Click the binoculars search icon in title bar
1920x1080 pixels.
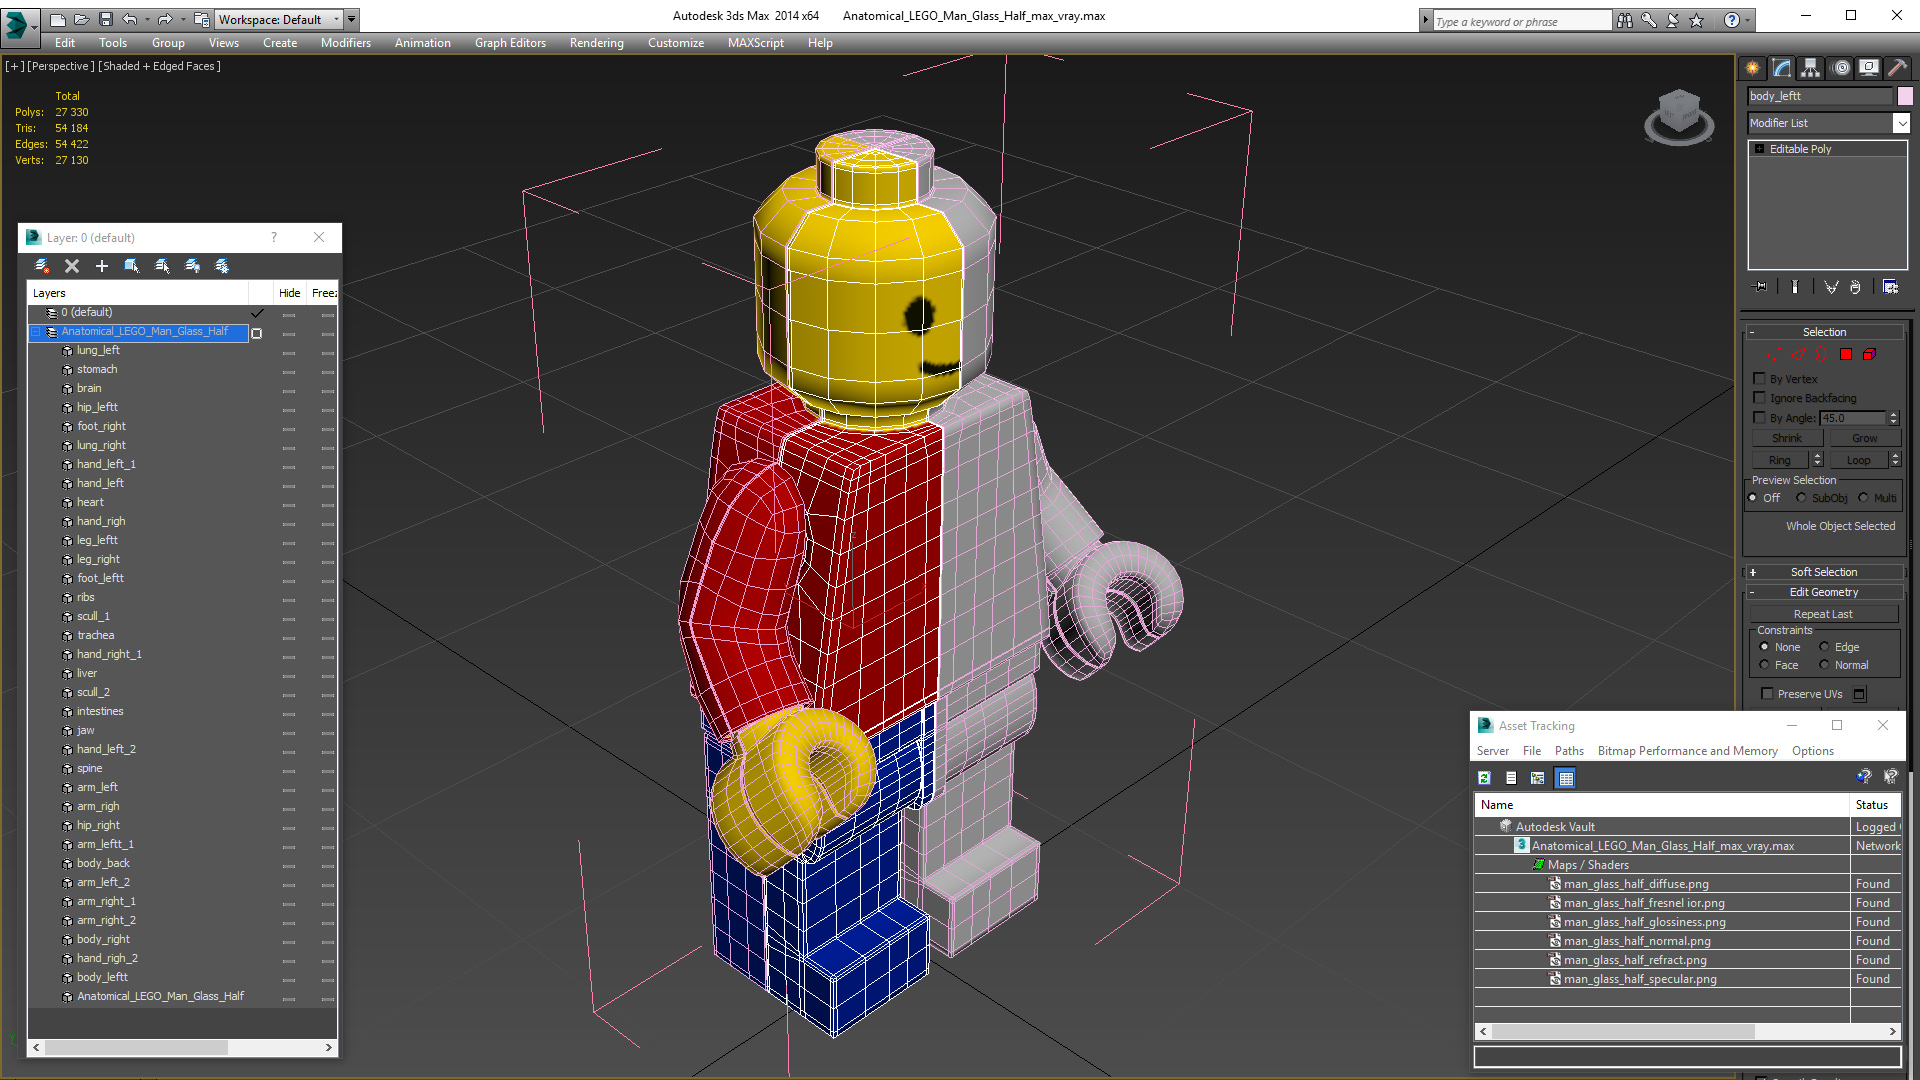pyautogui.click(x=1625, y=20)
